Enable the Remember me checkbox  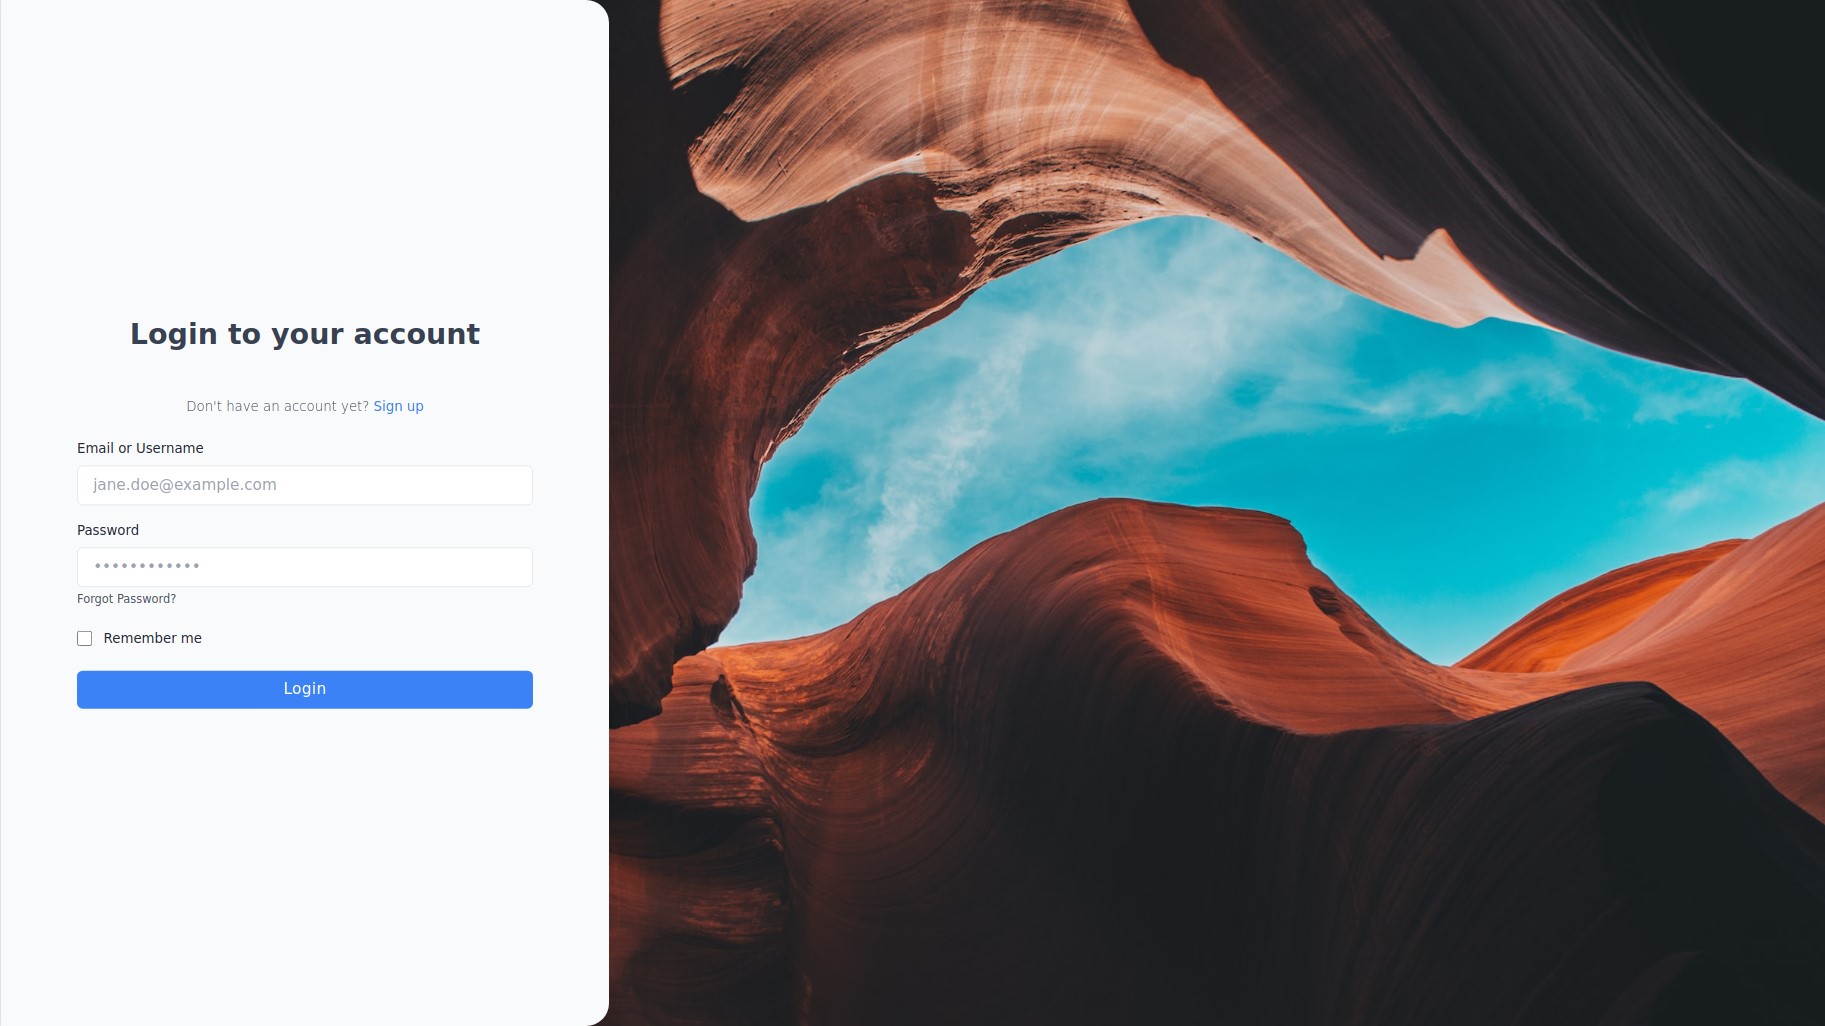(x=85, y=638)
